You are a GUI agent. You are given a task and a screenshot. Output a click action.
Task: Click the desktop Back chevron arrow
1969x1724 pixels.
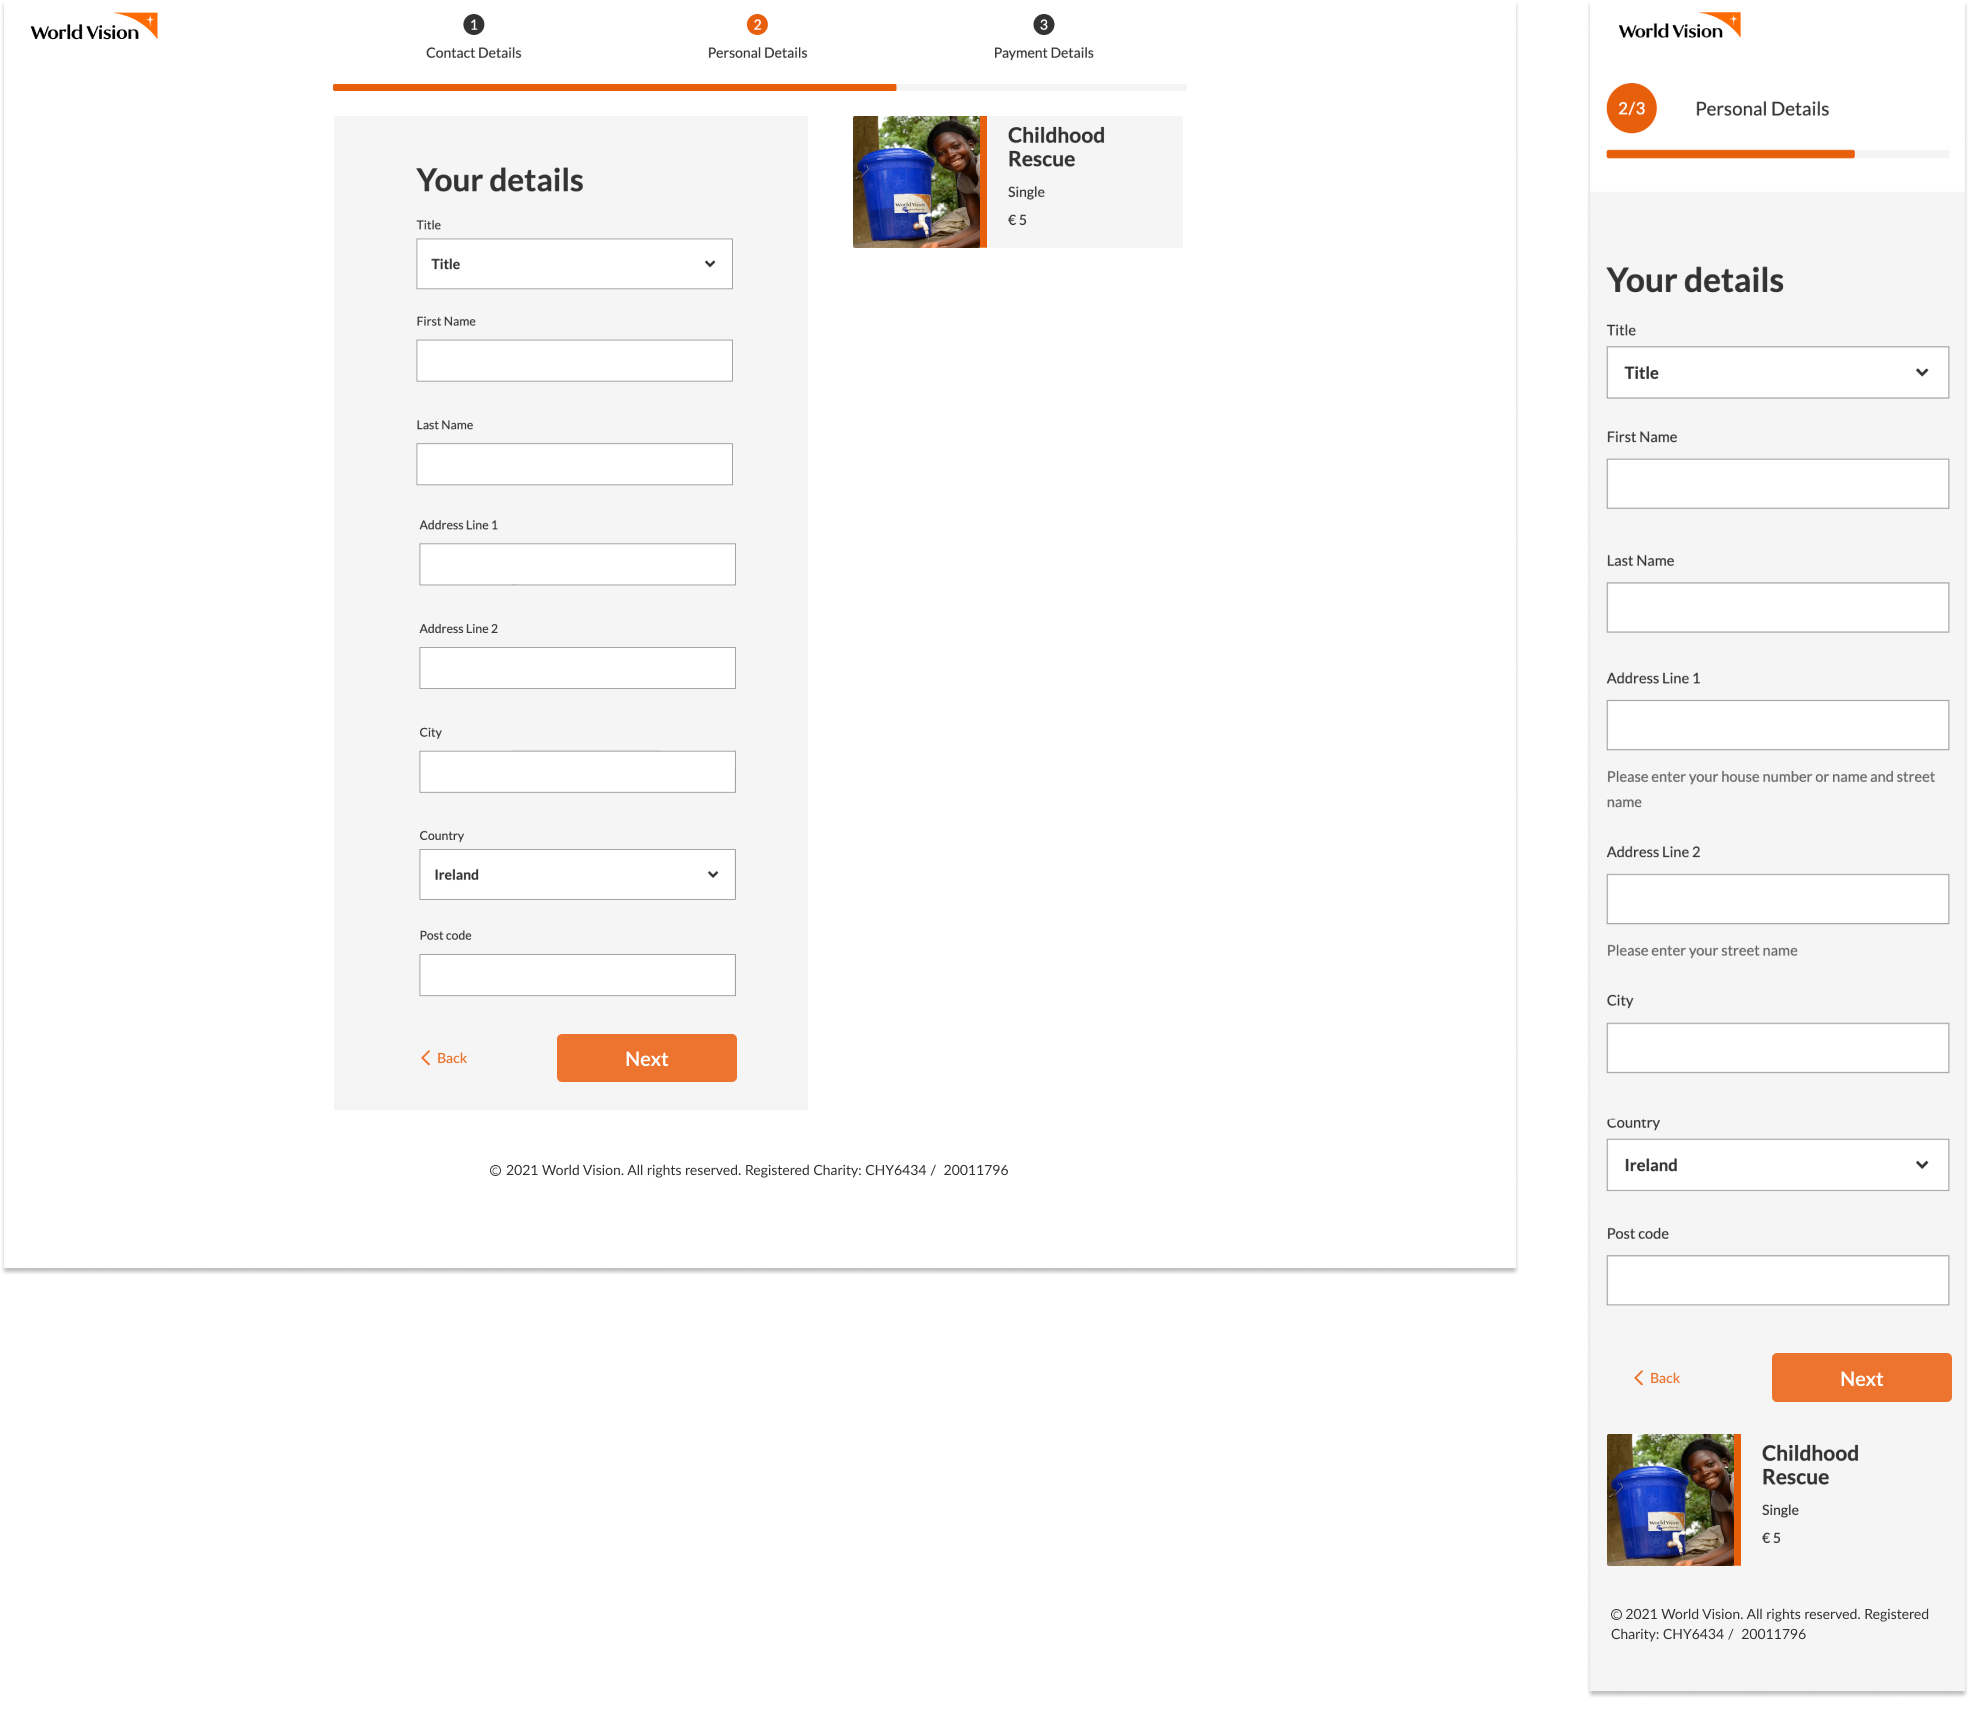(426, 1058)
